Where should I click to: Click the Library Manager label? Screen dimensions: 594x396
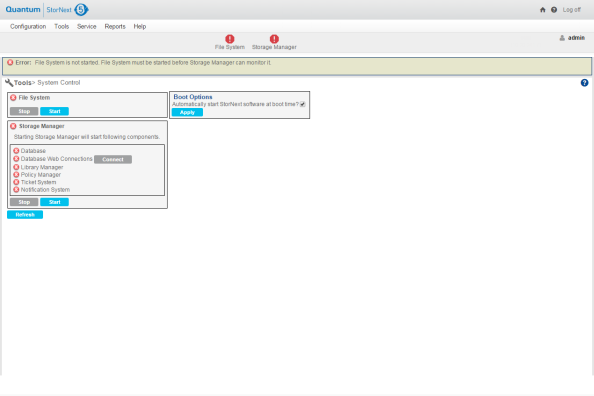click(42, 167)
